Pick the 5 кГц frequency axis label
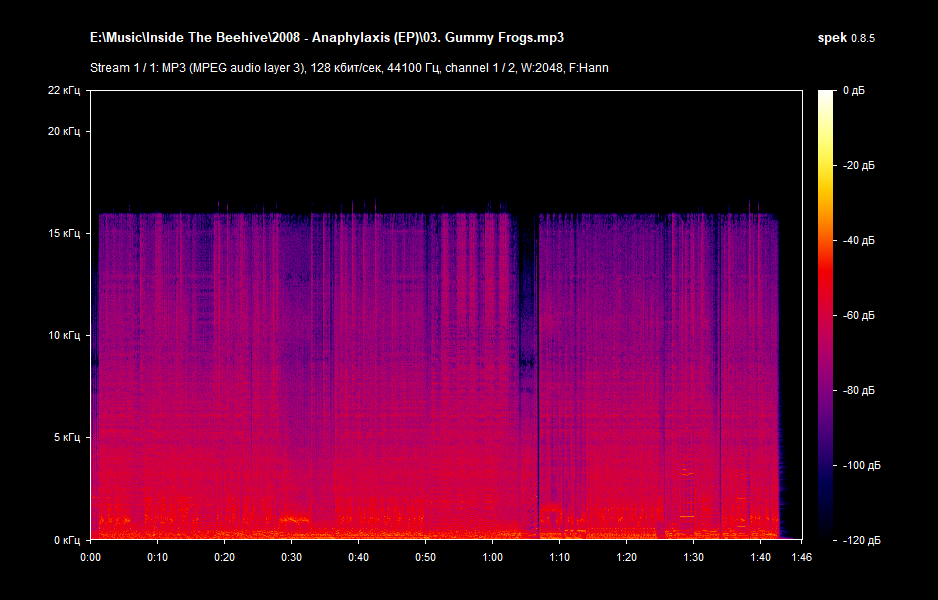Screen dimensions: 938x600 click(x=67, y=437)
